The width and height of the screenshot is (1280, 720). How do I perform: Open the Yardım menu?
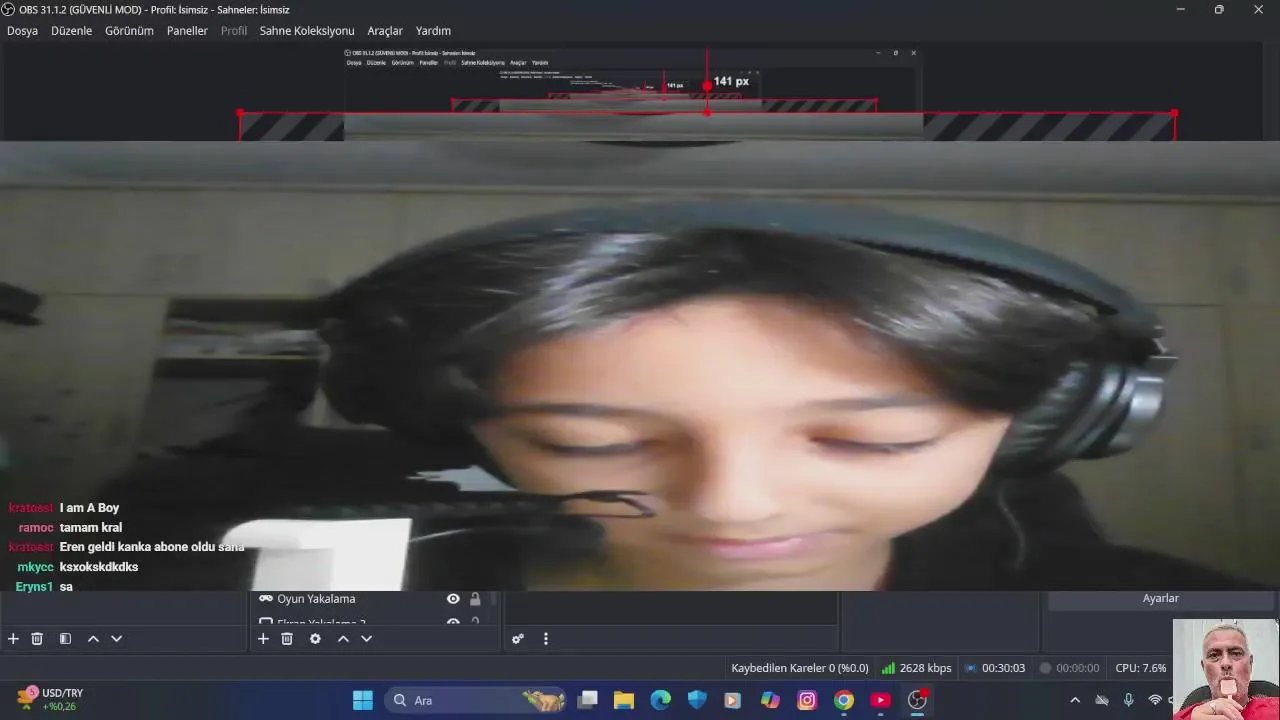(433, 31)
